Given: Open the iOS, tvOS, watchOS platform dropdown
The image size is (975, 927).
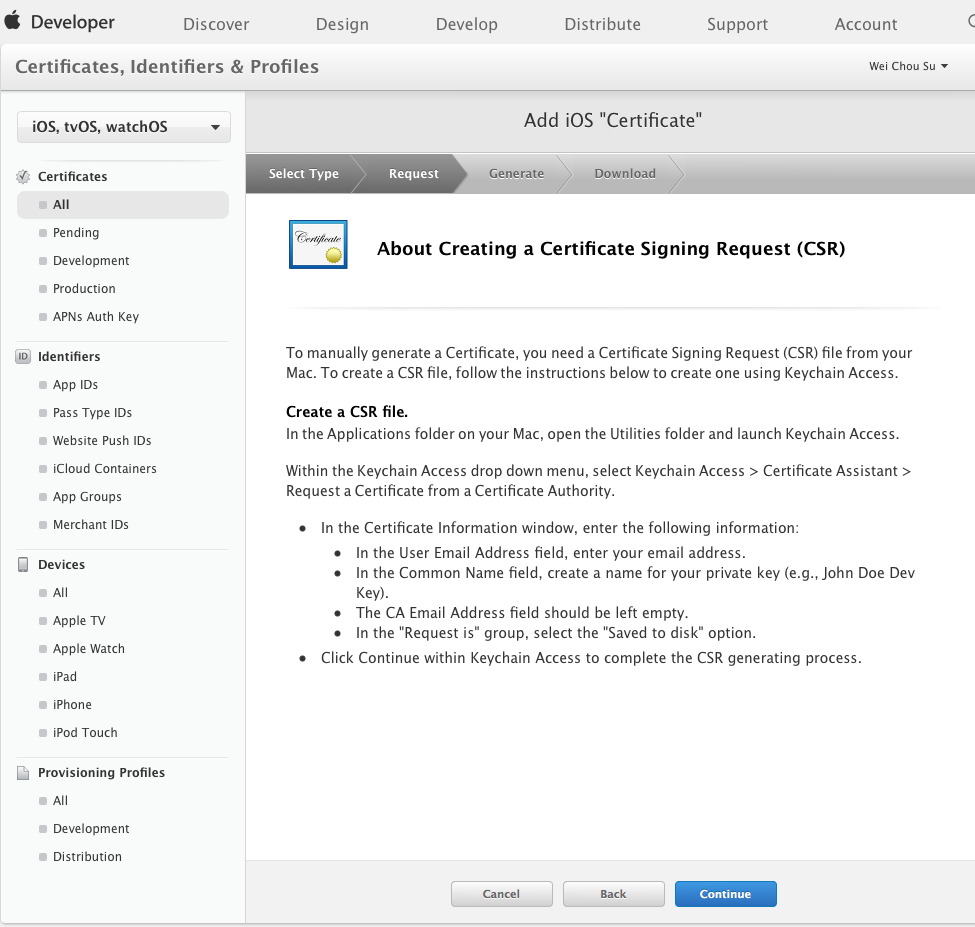Looking at the screenshot, I should [x=124, y=127].
